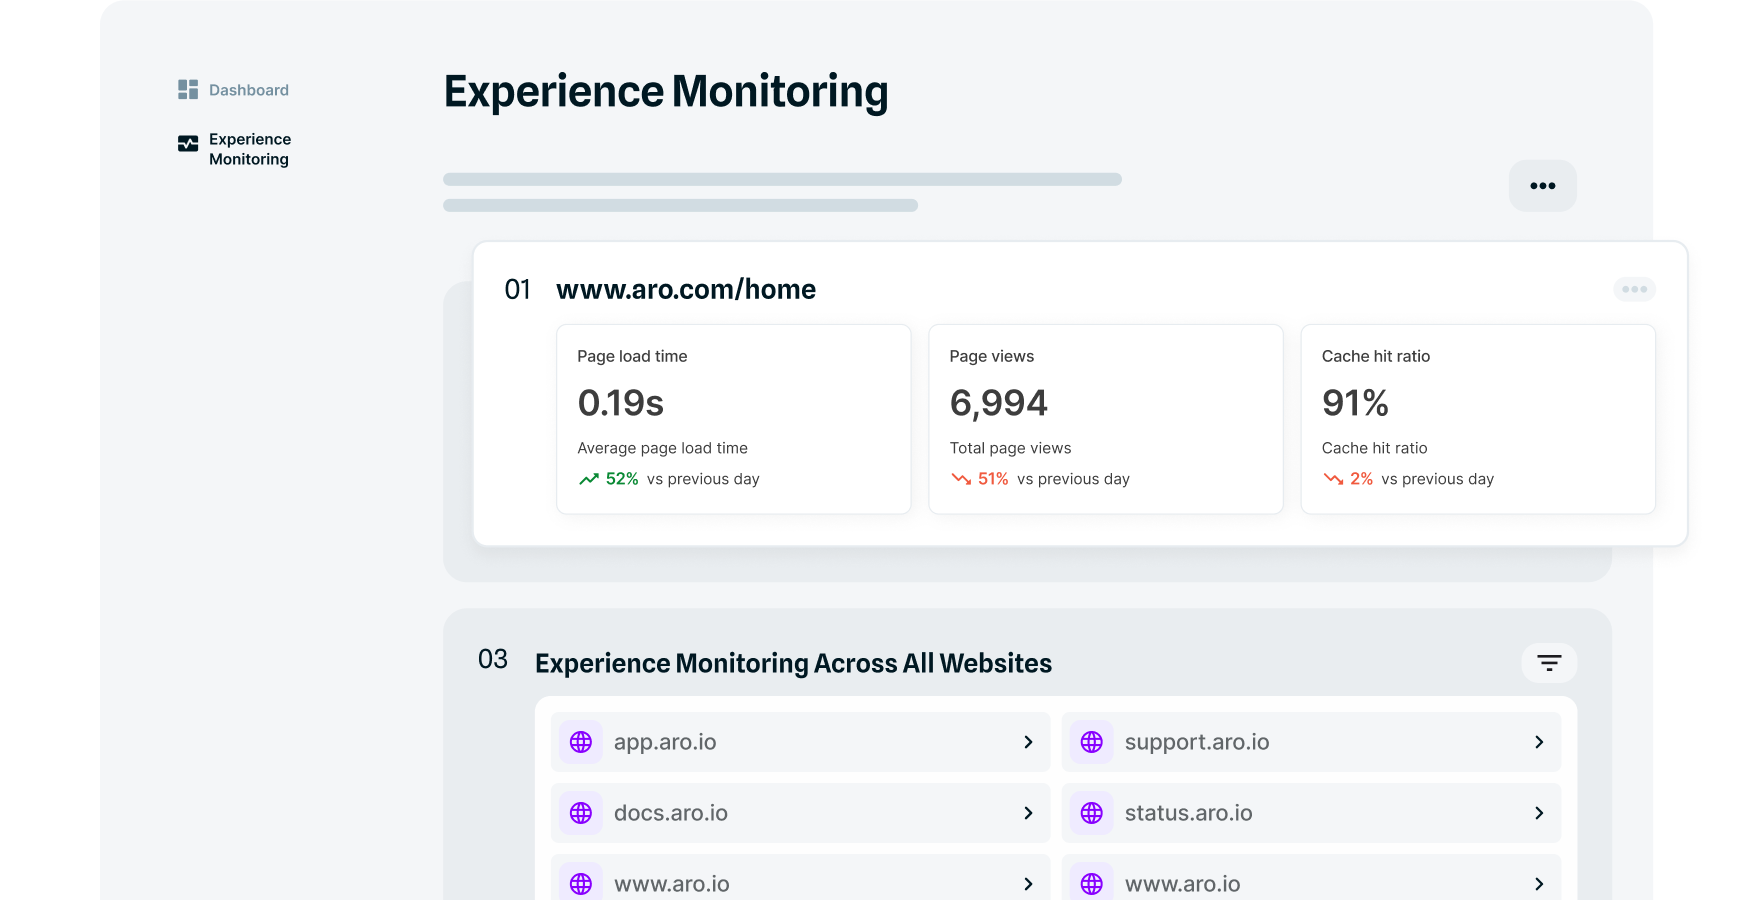The image size is (1754, 900).
Task: Expand the status.aro.io row chevron
Action: point(1539,813)
